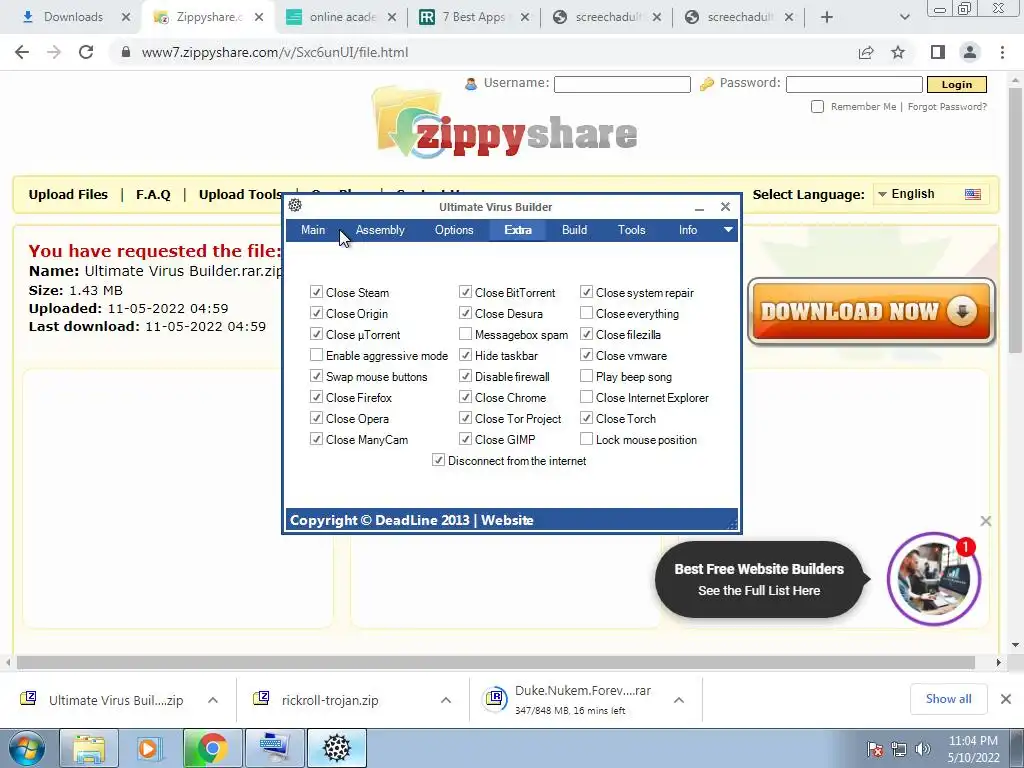Click the share page icon in address bar
Image resolution: width=1024 pixels, height=768 pixels.
click(866, 52)
